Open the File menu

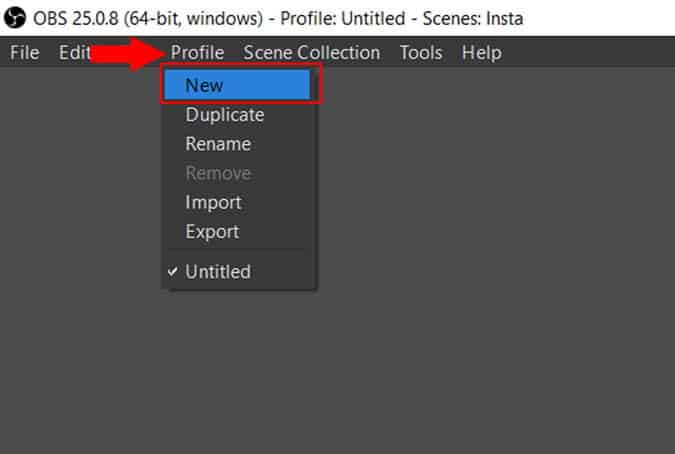coord(25,53)
